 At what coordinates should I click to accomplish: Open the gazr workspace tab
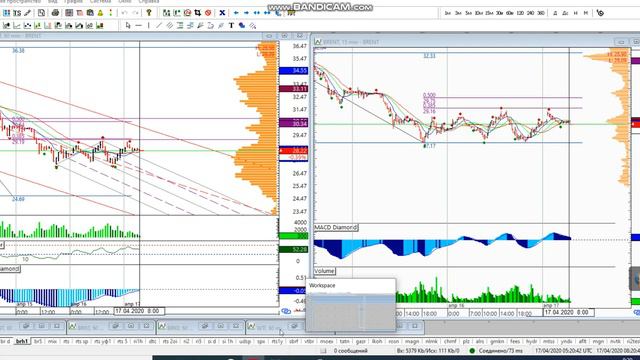coord(360,341)
